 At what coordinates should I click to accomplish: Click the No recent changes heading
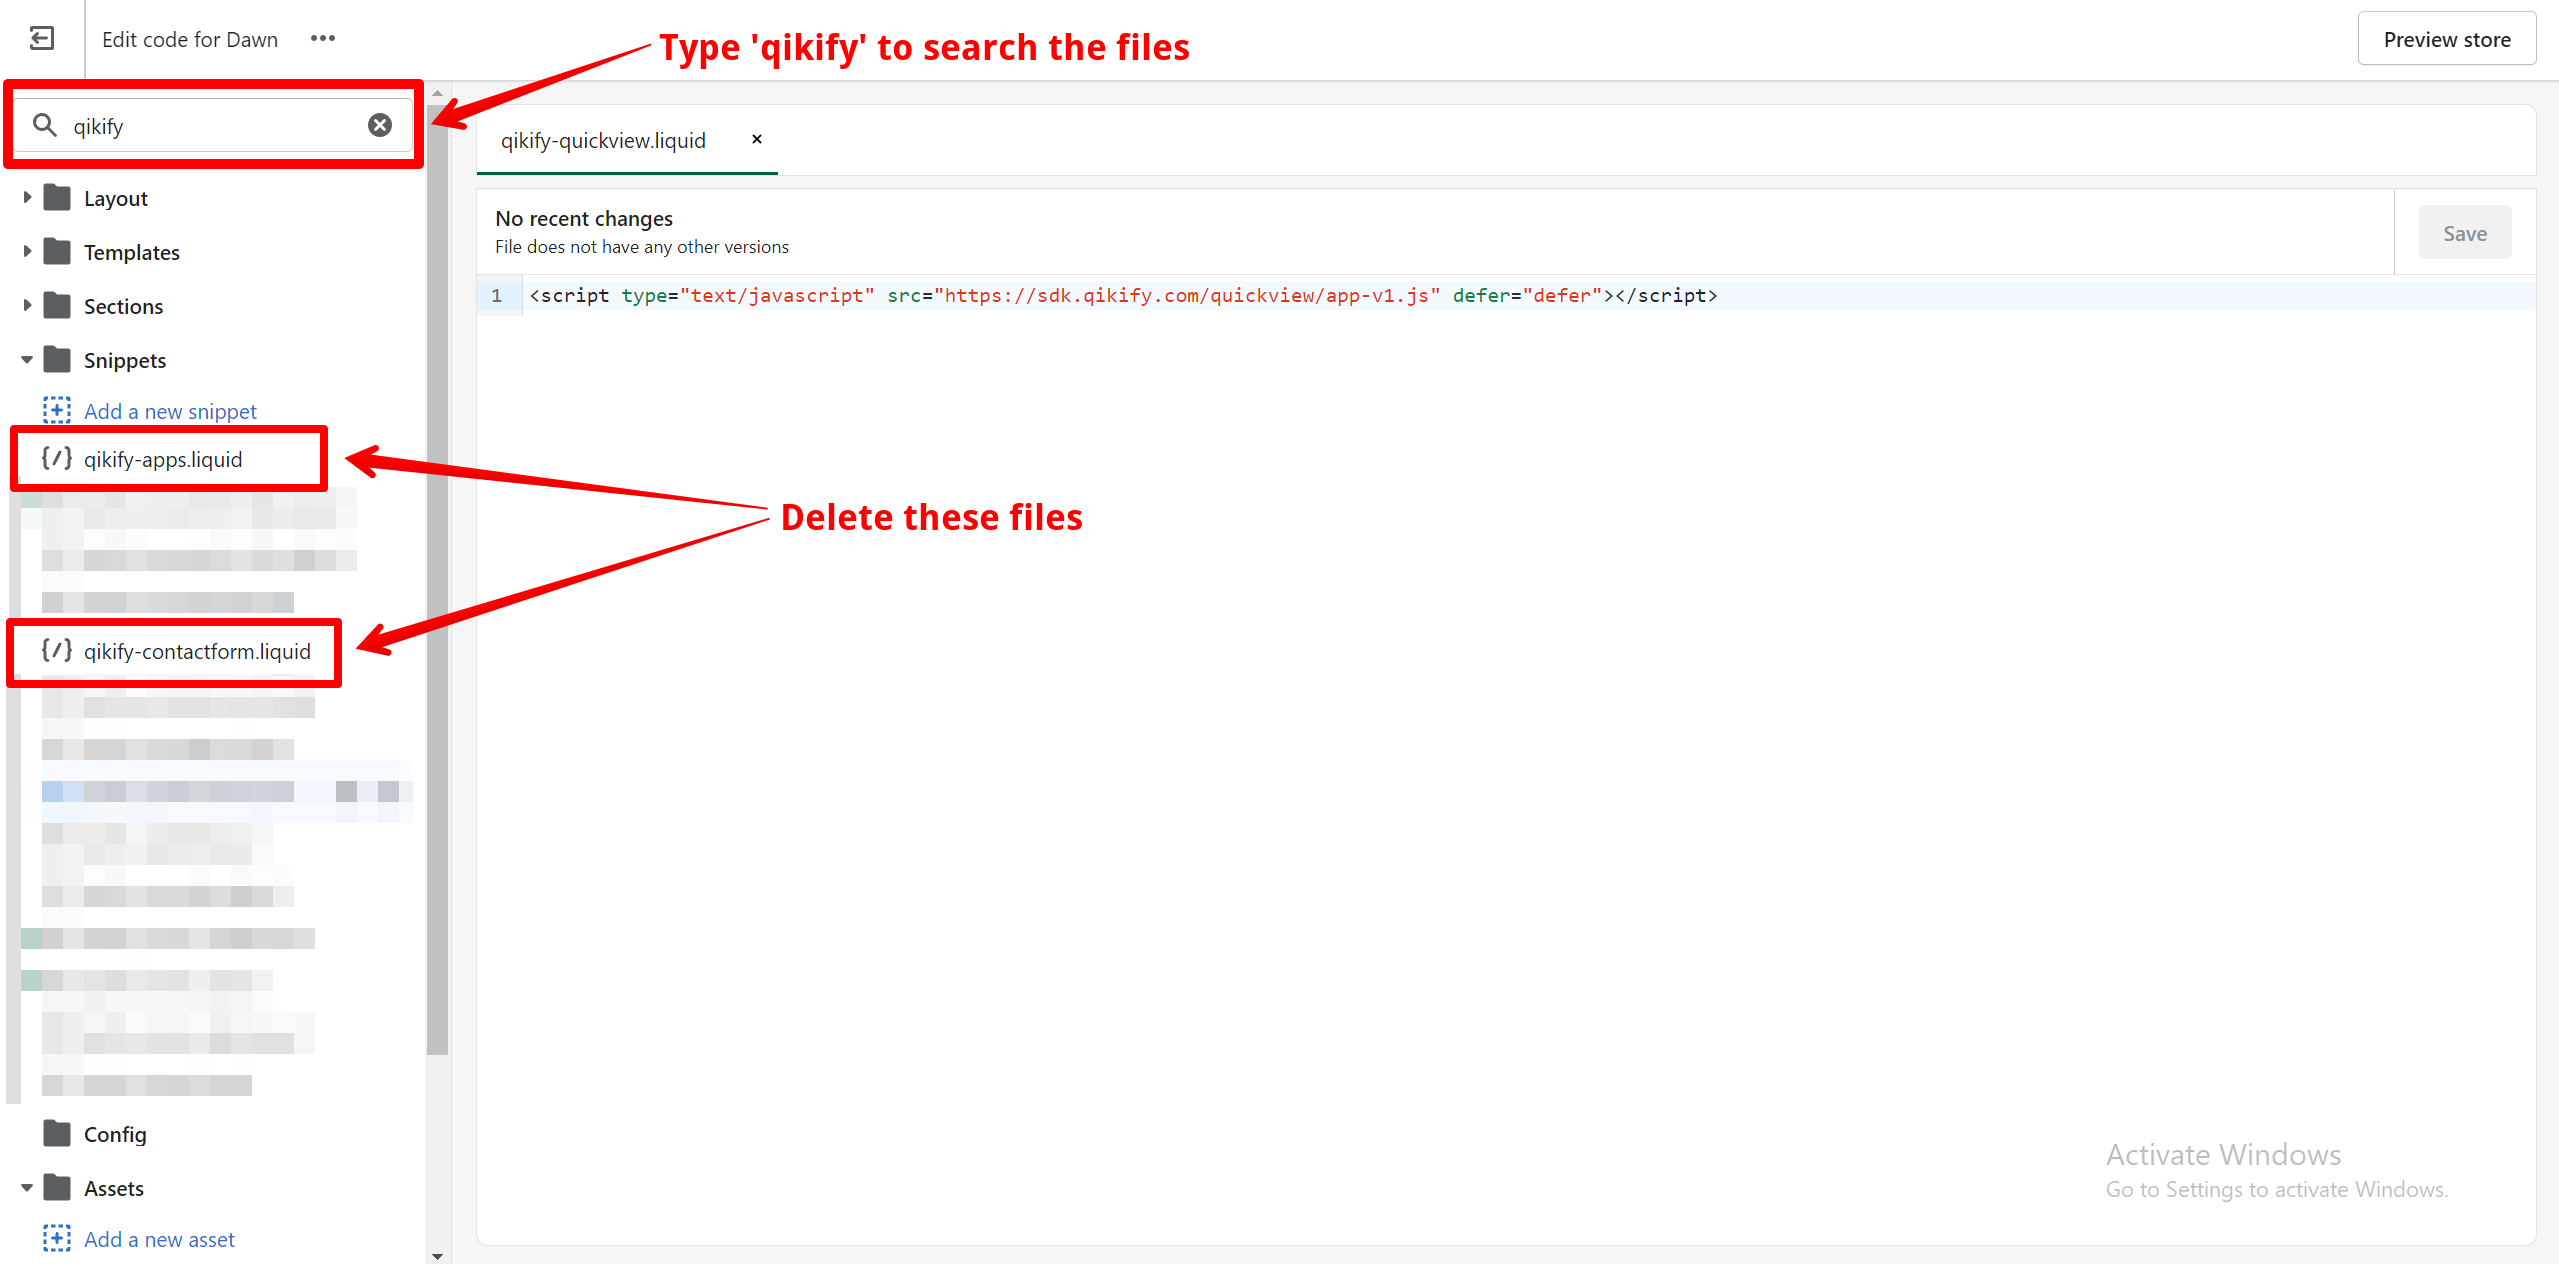coord(584,218)
